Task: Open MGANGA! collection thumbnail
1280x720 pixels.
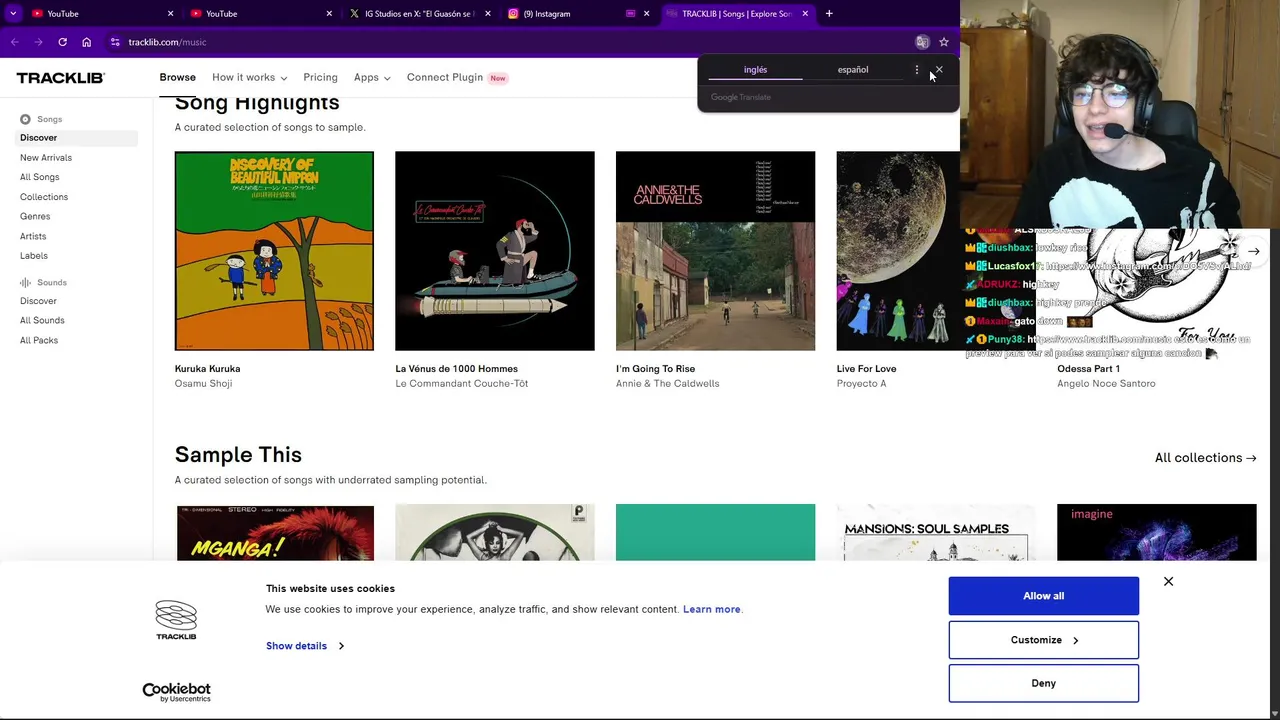Action: tap(275, 533)
